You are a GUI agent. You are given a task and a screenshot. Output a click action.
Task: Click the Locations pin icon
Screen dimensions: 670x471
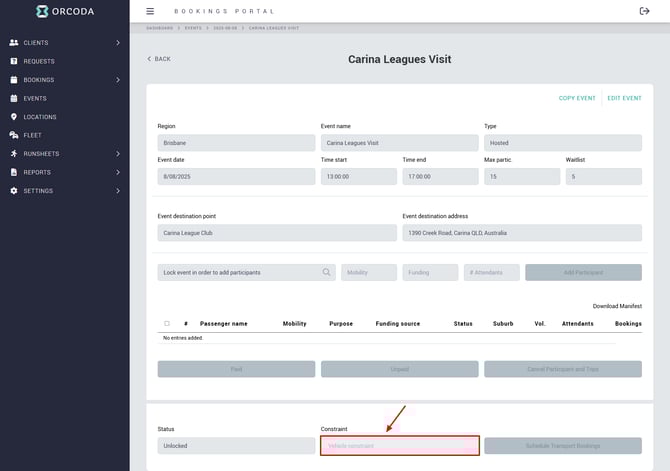tap(14, 117)
